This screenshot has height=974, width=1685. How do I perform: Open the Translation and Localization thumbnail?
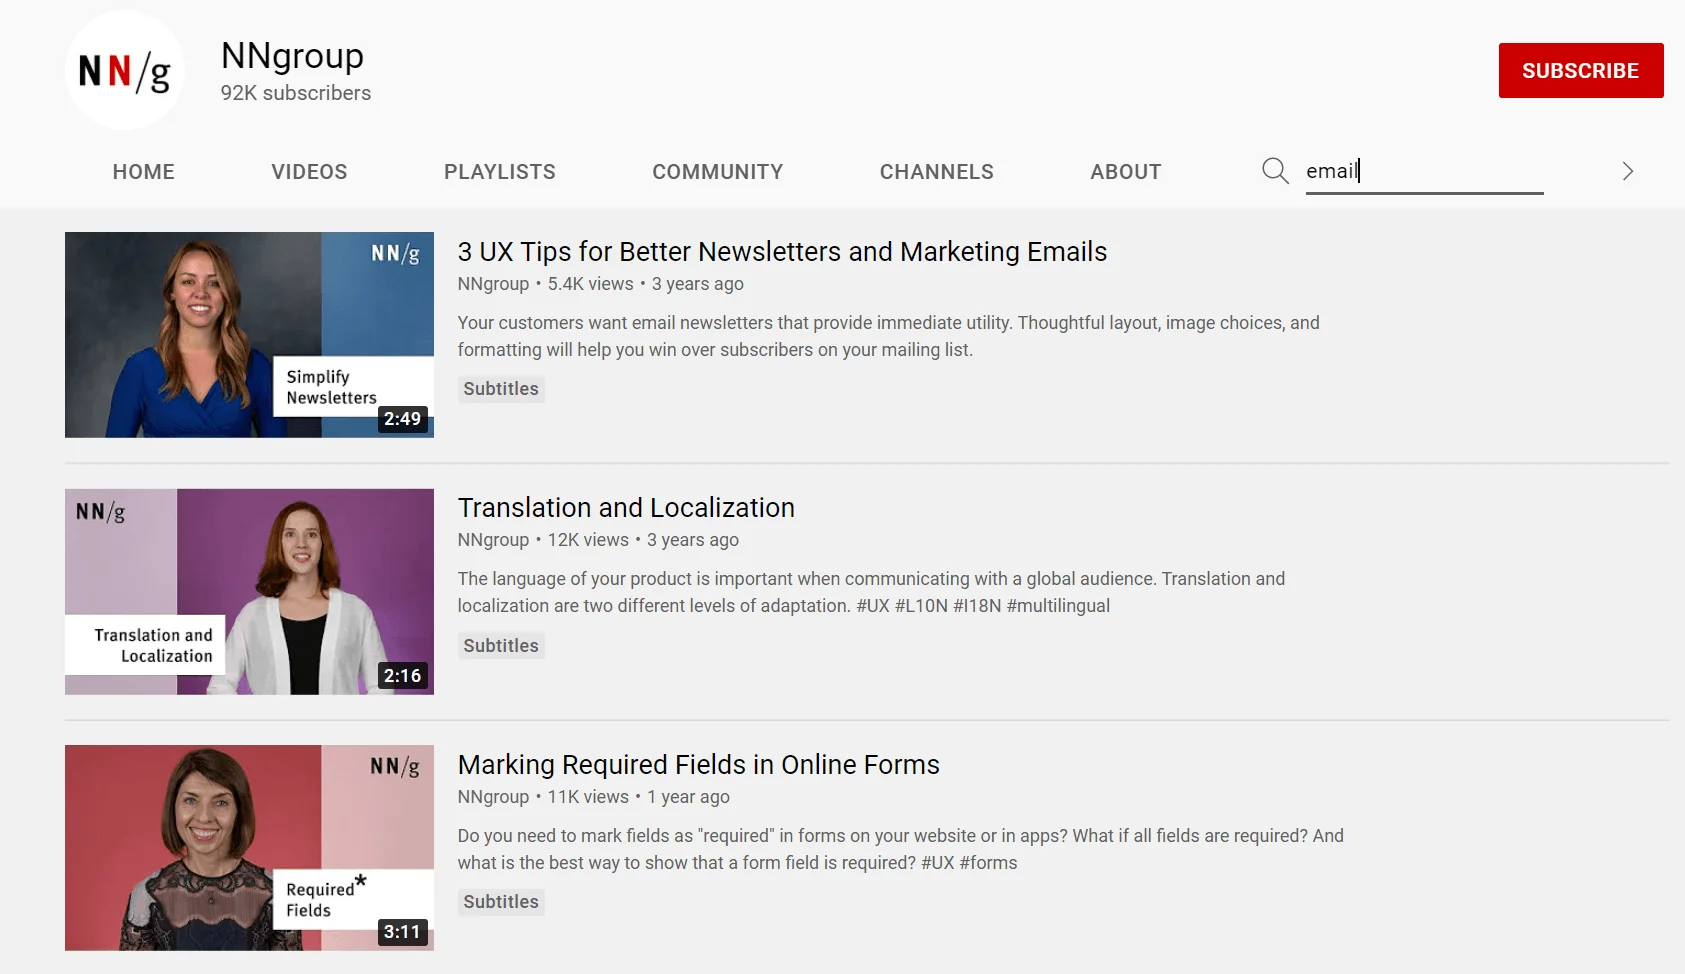(249, 592)
